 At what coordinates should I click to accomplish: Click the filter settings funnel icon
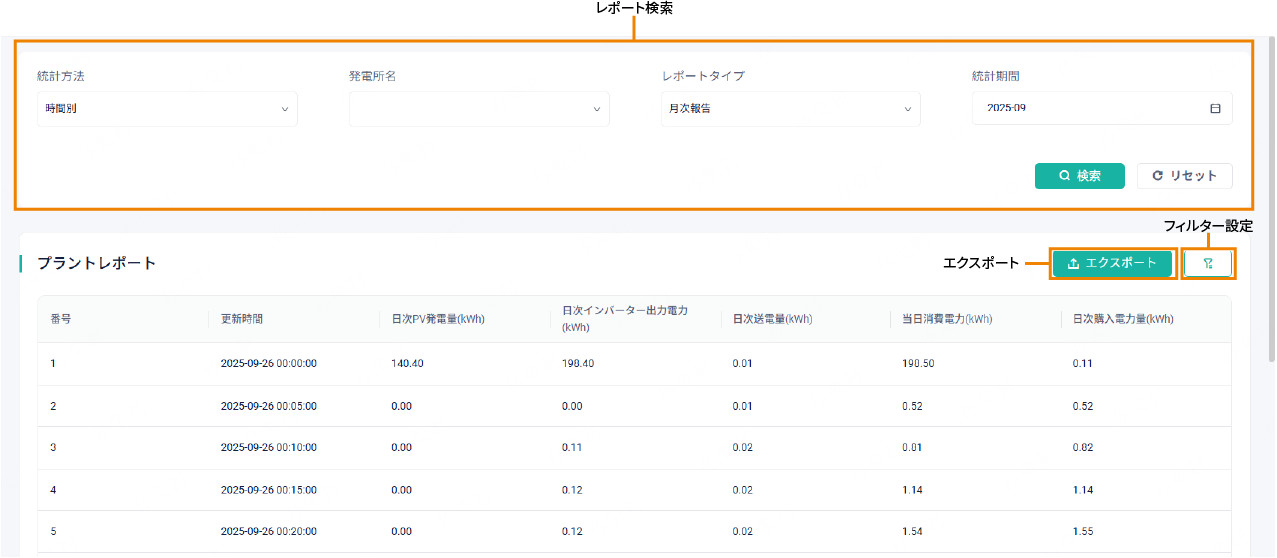point(1208,263)
